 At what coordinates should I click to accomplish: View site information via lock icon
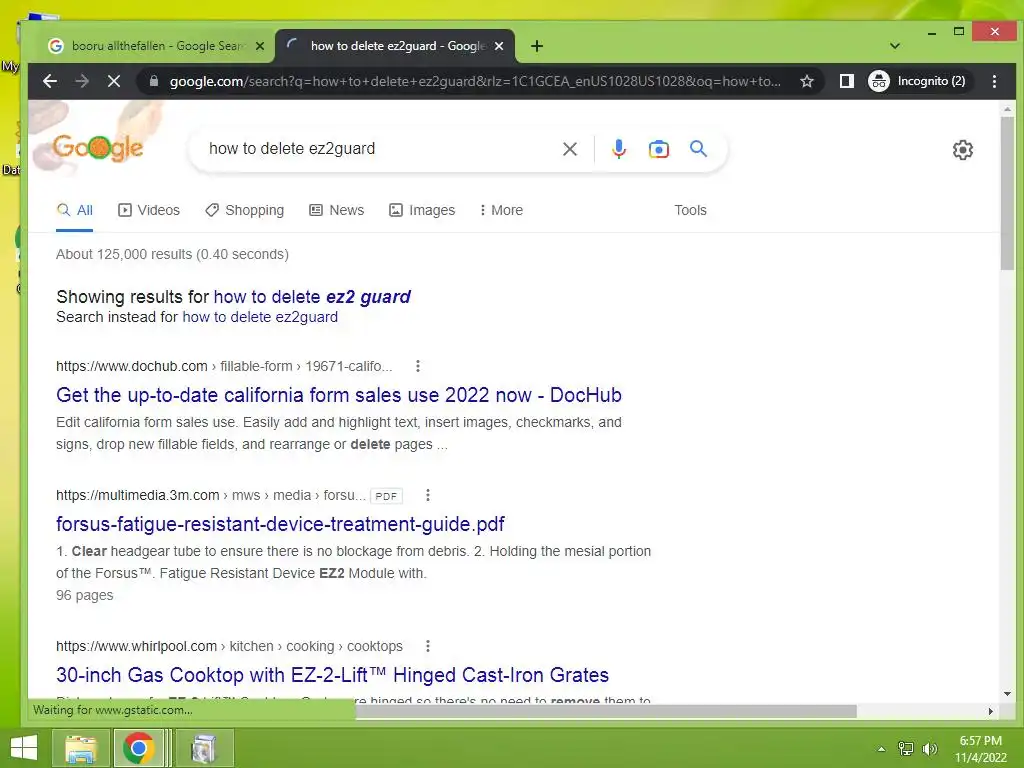[154, 81]
